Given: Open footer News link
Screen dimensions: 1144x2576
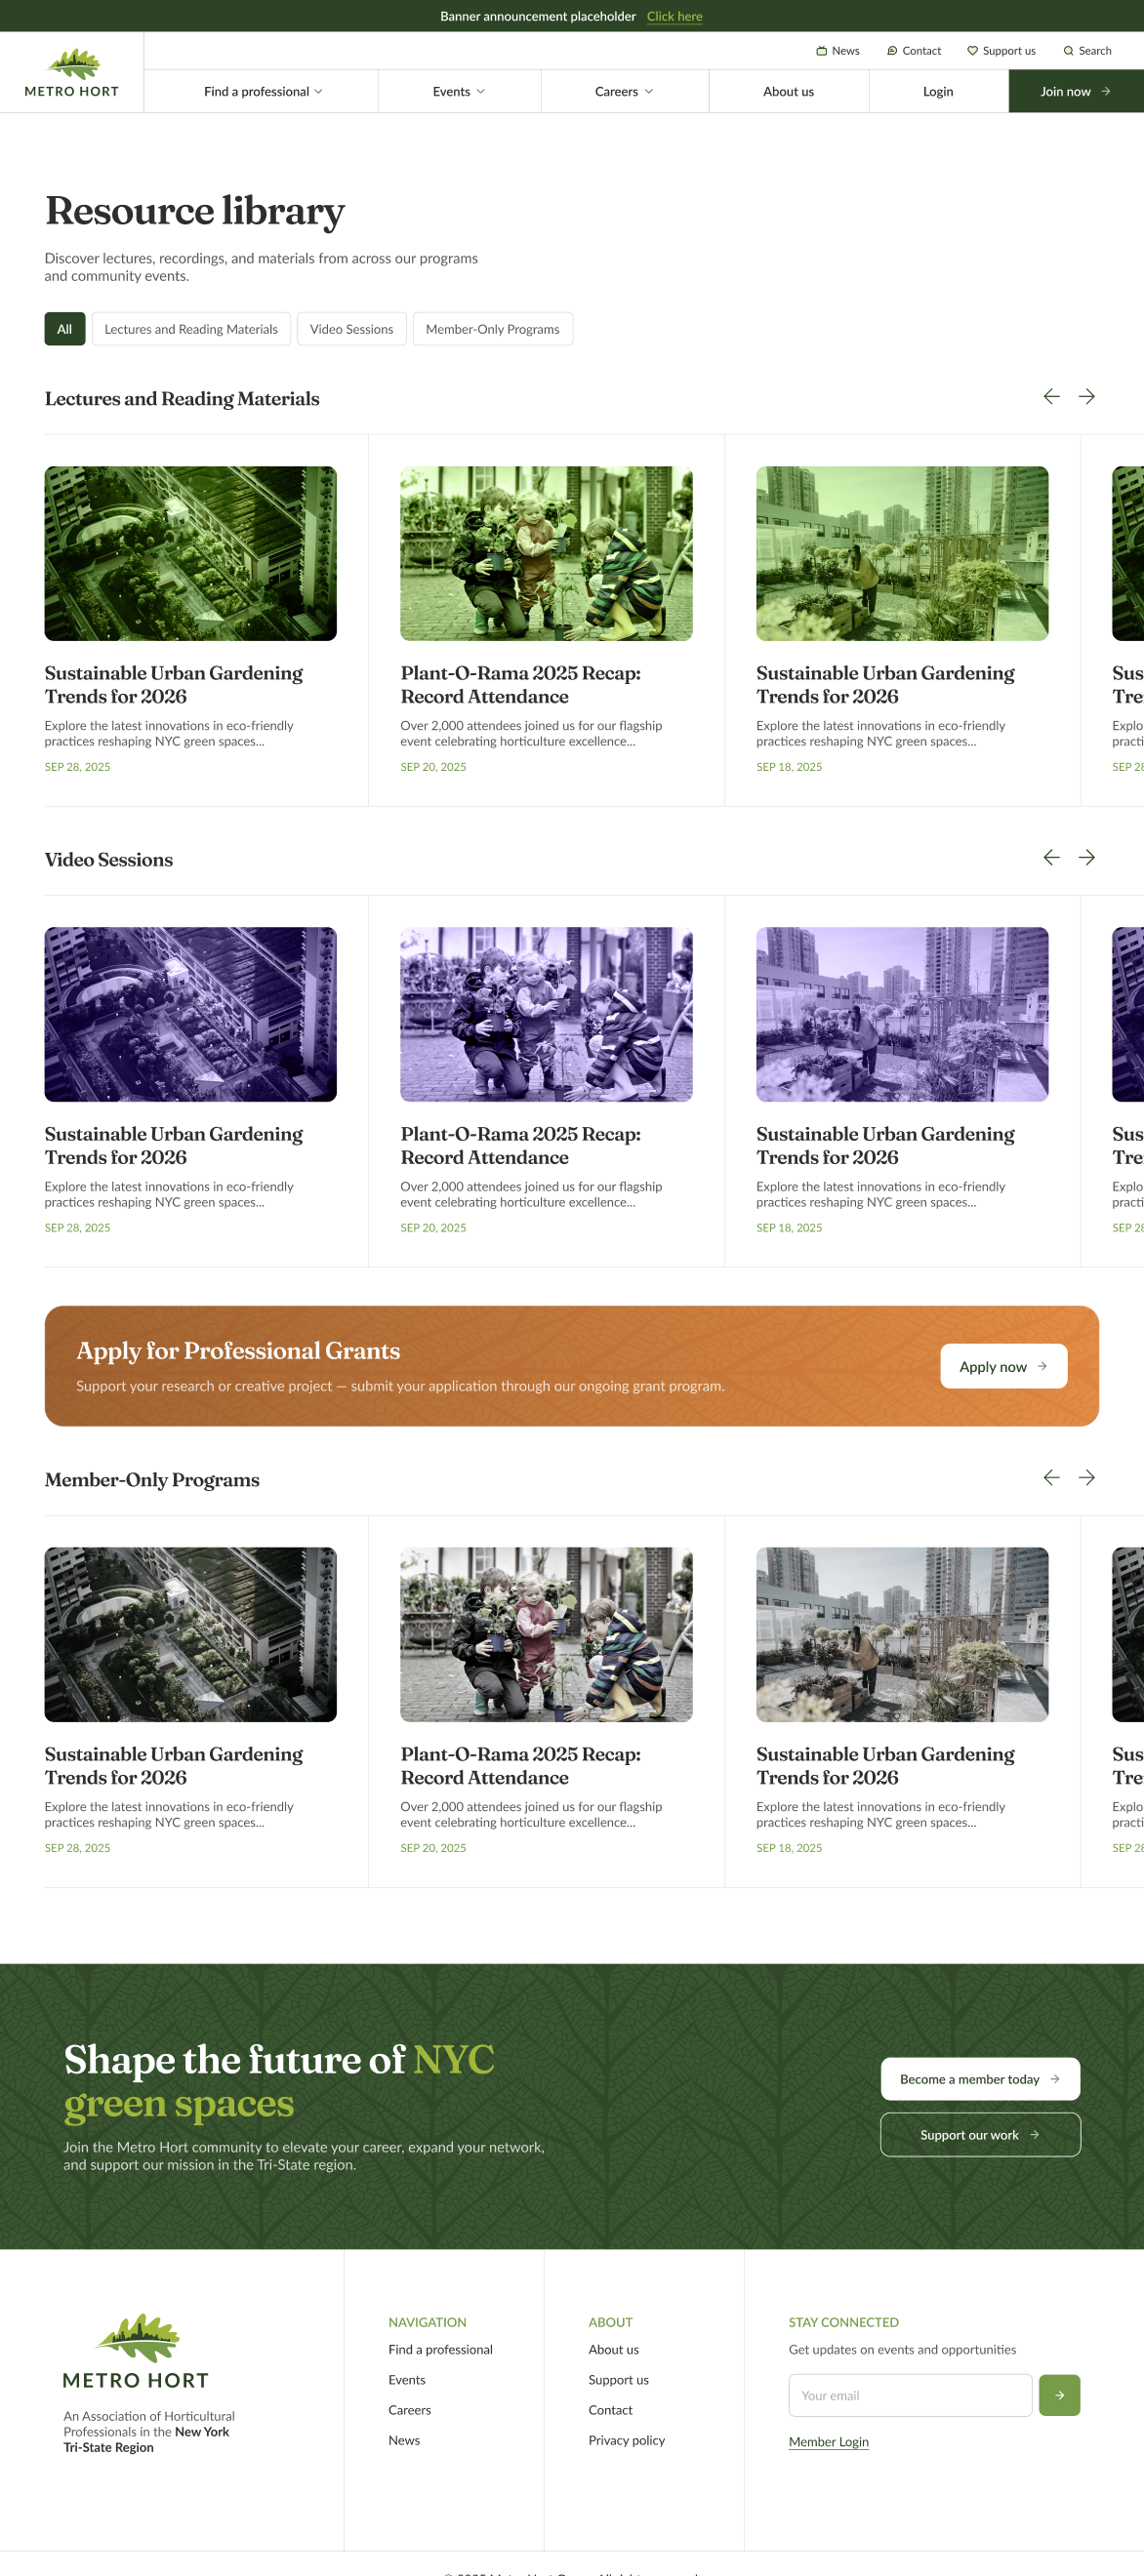Looking at the screenshot, I should tap(404, 2440).
